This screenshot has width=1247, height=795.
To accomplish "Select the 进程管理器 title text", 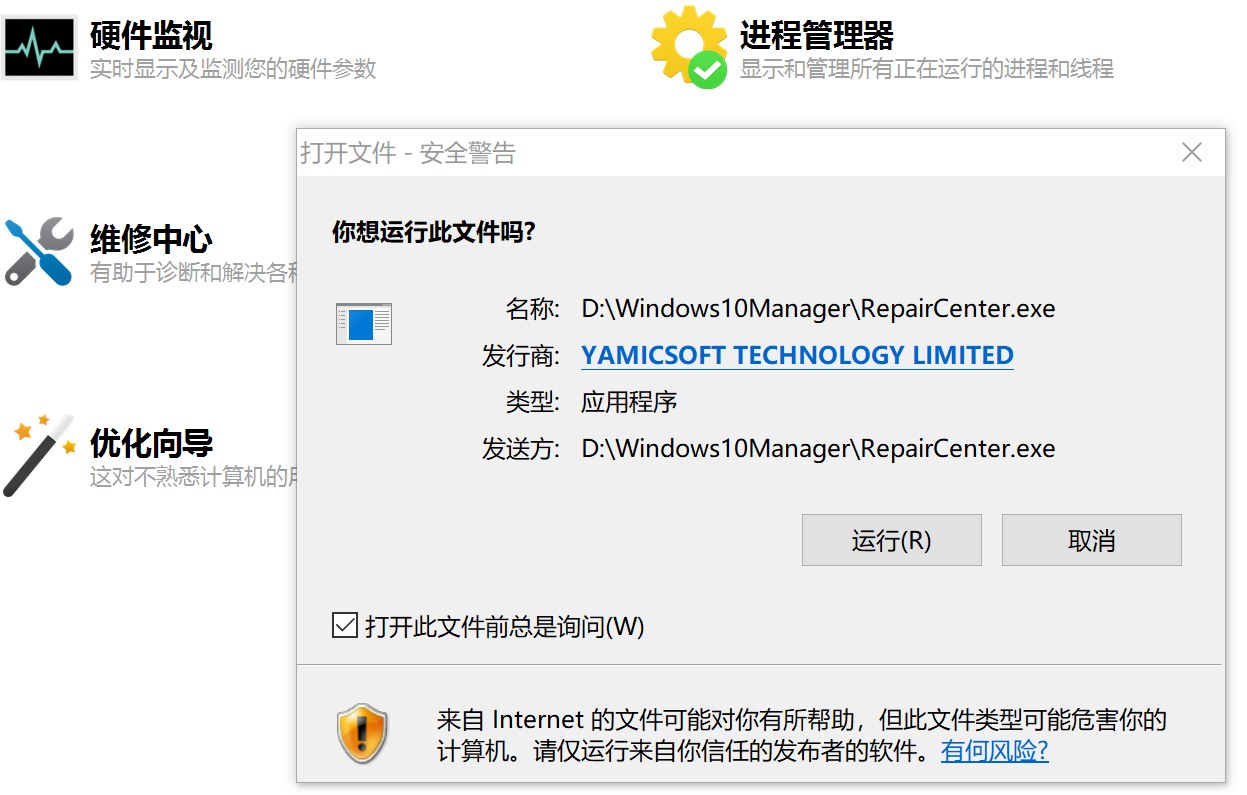I will pos(817,36).
